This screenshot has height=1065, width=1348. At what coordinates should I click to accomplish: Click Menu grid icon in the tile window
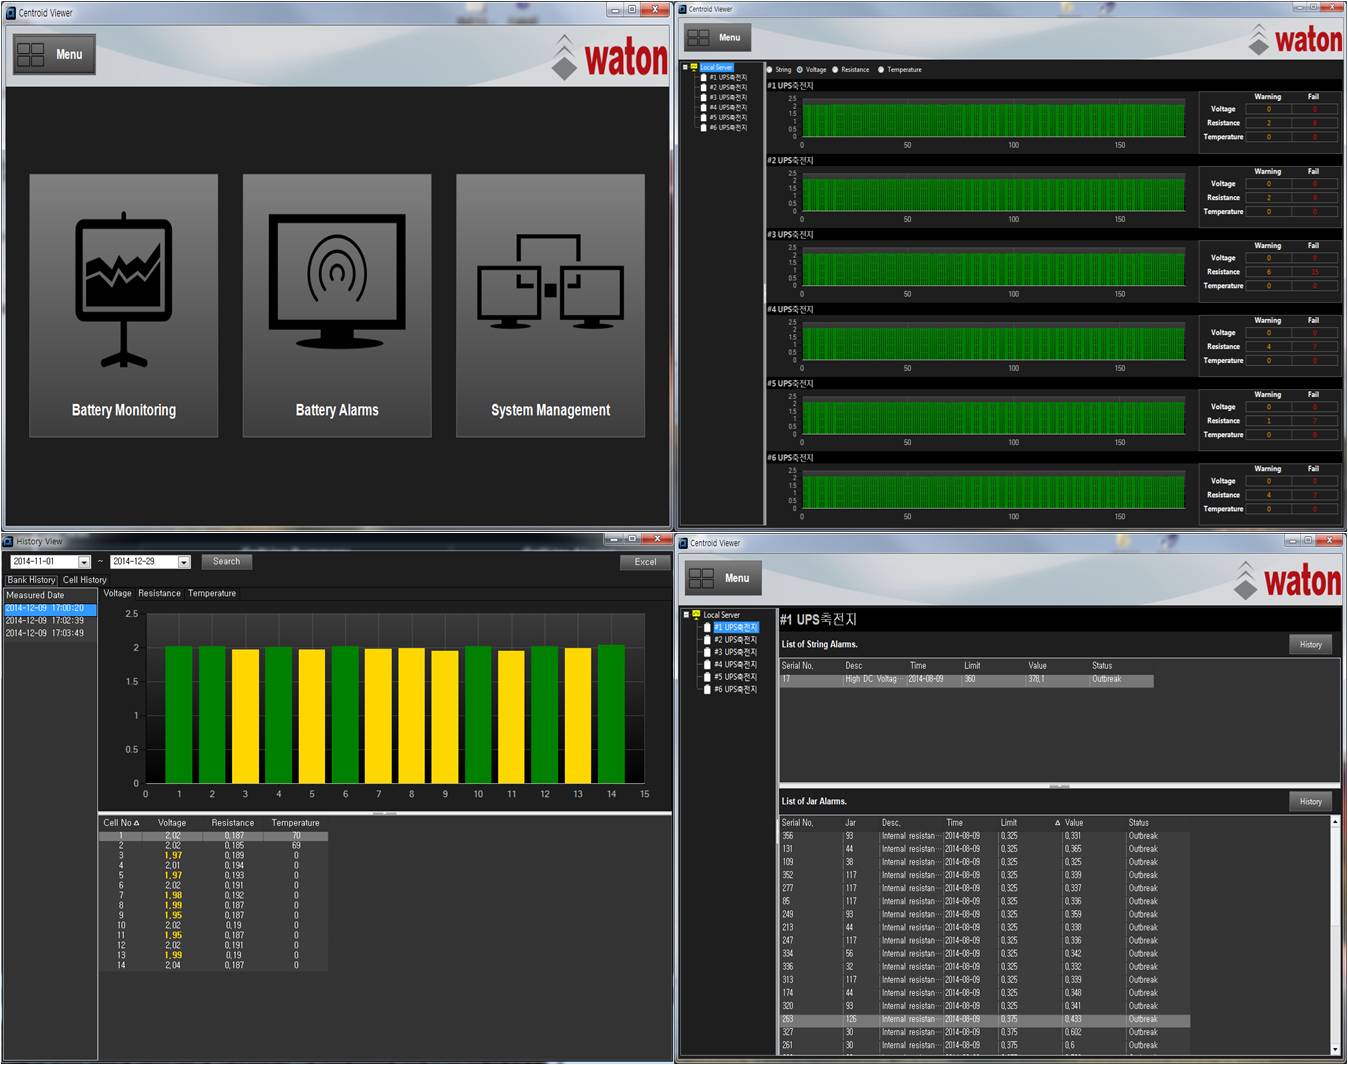point(31,54)
